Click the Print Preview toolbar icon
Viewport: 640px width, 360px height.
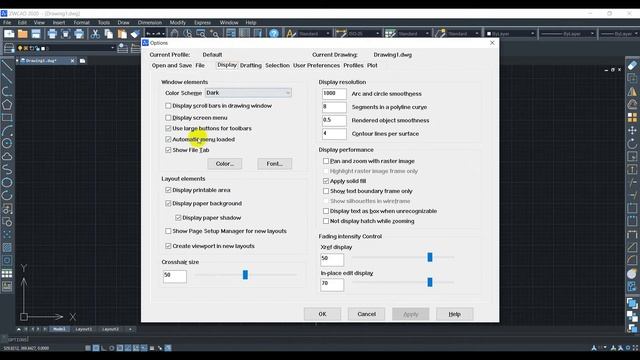pos(65,34)
